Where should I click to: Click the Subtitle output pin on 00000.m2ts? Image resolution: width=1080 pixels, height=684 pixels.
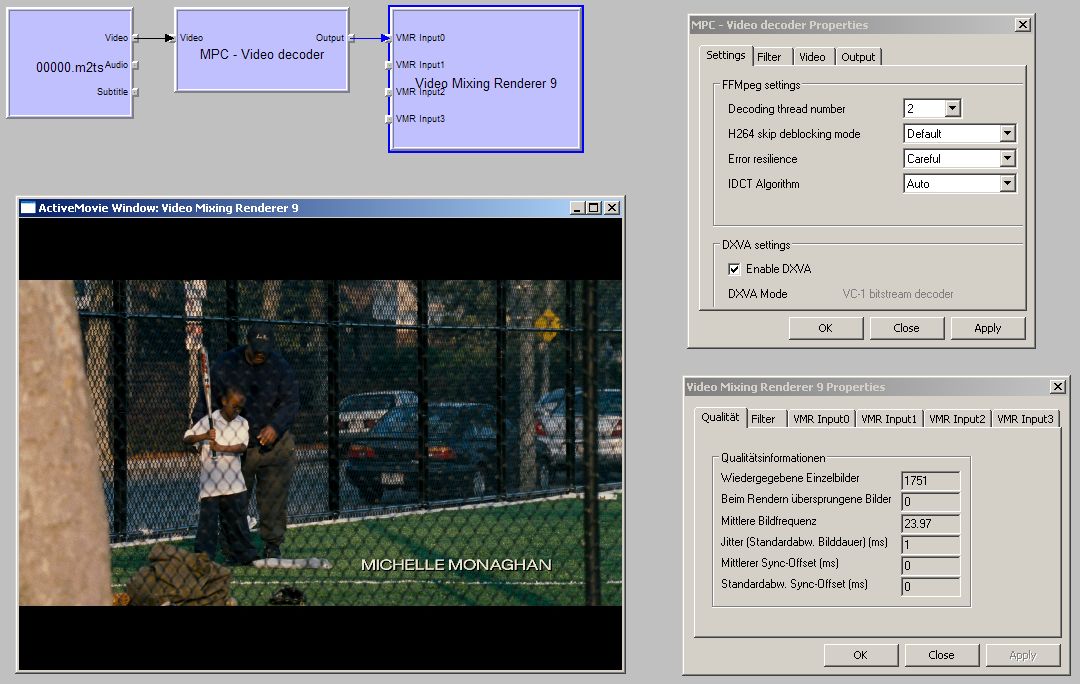tap(134, 92)
